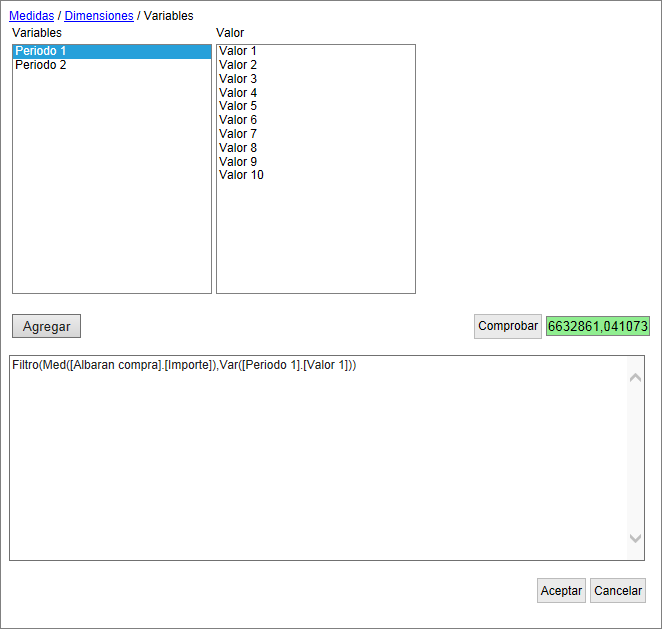Viewport: 662px width, 629px height.
Task: Pick Valor 4 in the Valor list
Action: tap(238, 93)
